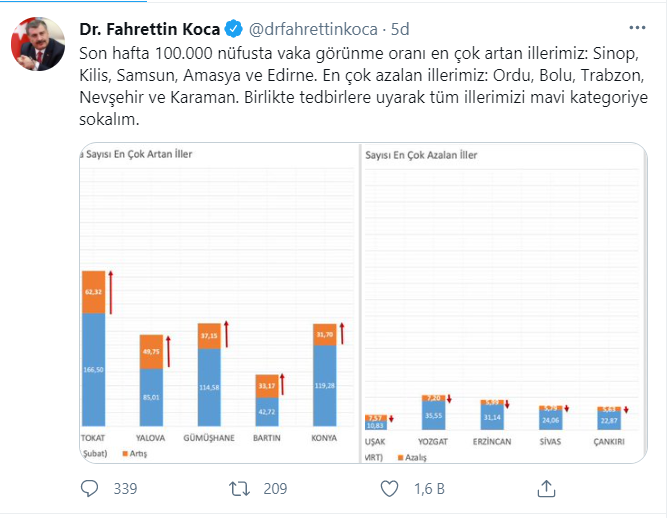Click the reply speech bubble icon
670x518 pixels.
click(x=89, y=488)
